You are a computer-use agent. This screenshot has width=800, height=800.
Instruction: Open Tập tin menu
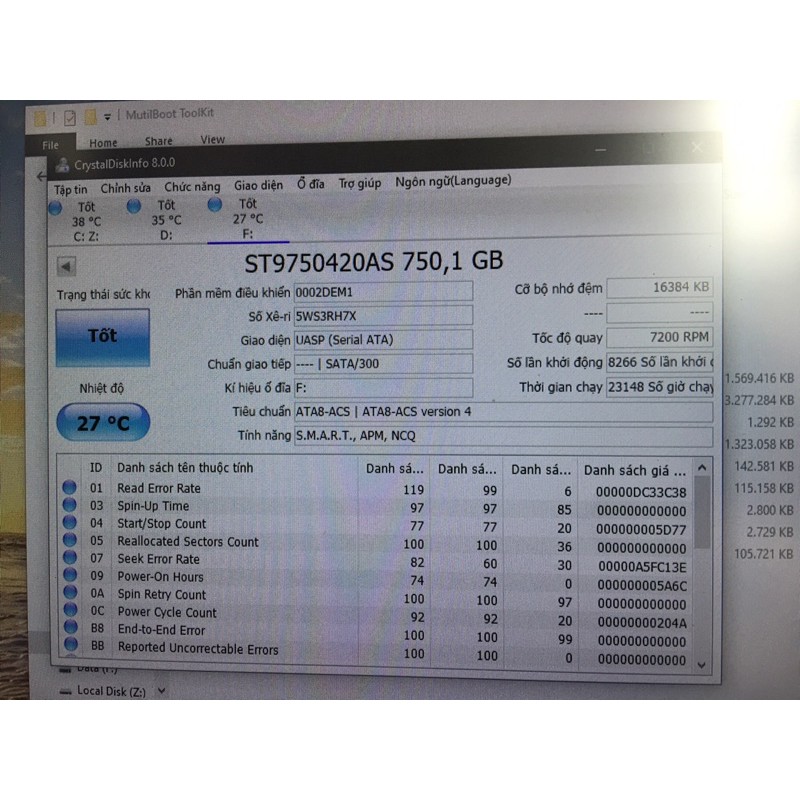pos(71,190)
